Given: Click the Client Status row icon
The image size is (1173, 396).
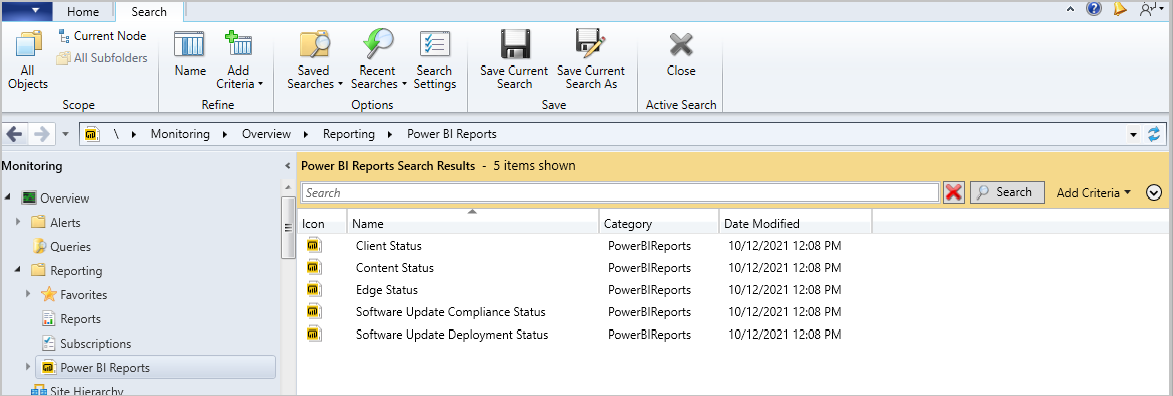Looking at the screenshot, I should point(314,245).
